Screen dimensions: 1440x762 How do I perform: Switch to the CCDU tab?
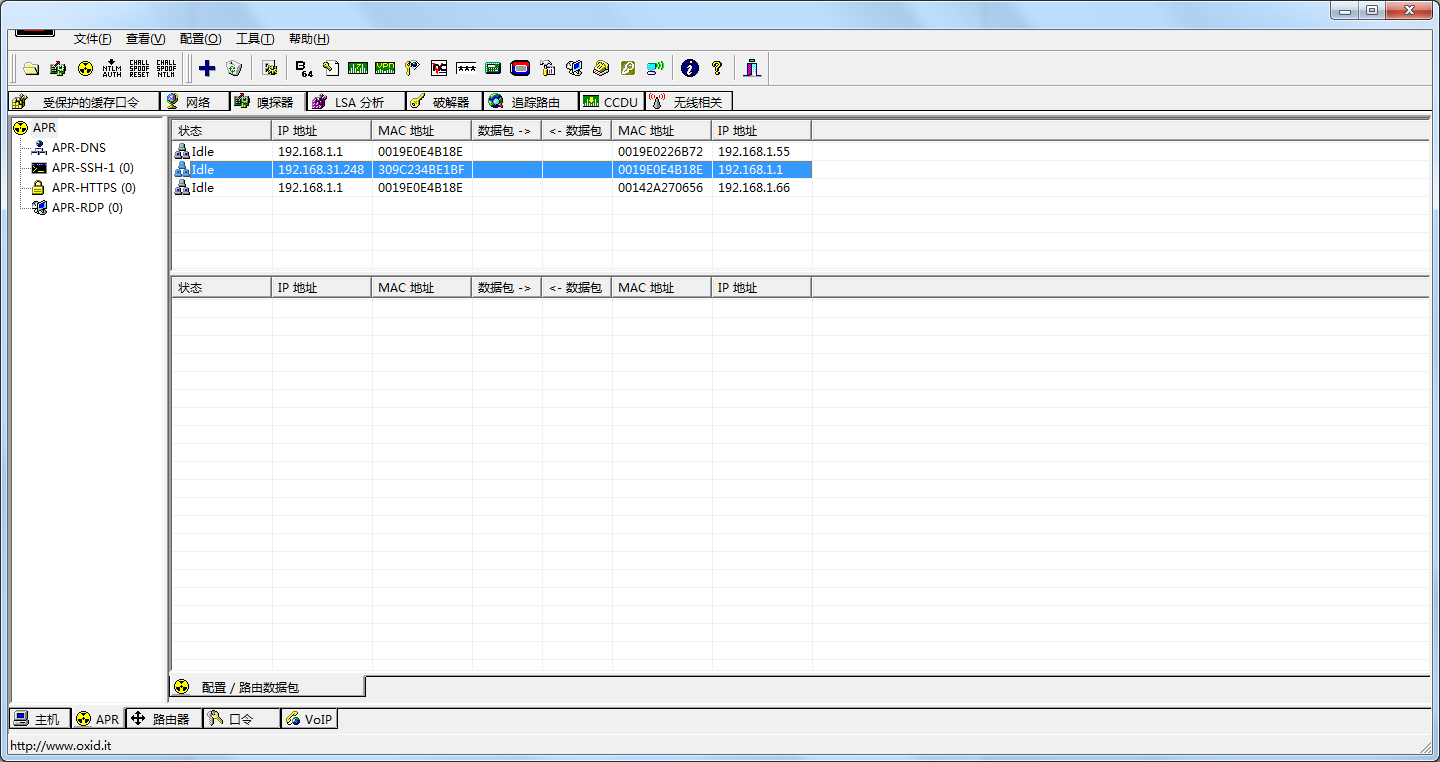pyautogui.click(x=612, y=102)
